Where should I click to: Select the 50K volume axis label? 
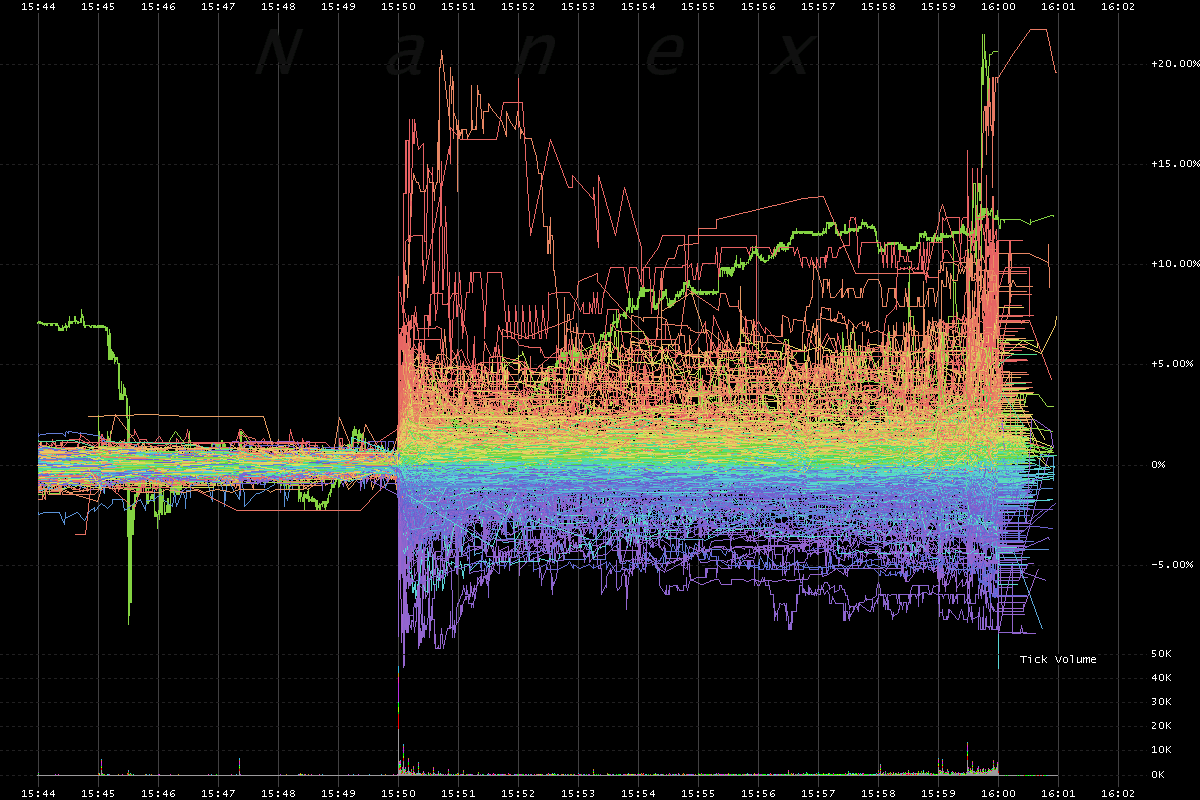[1161, 654]
